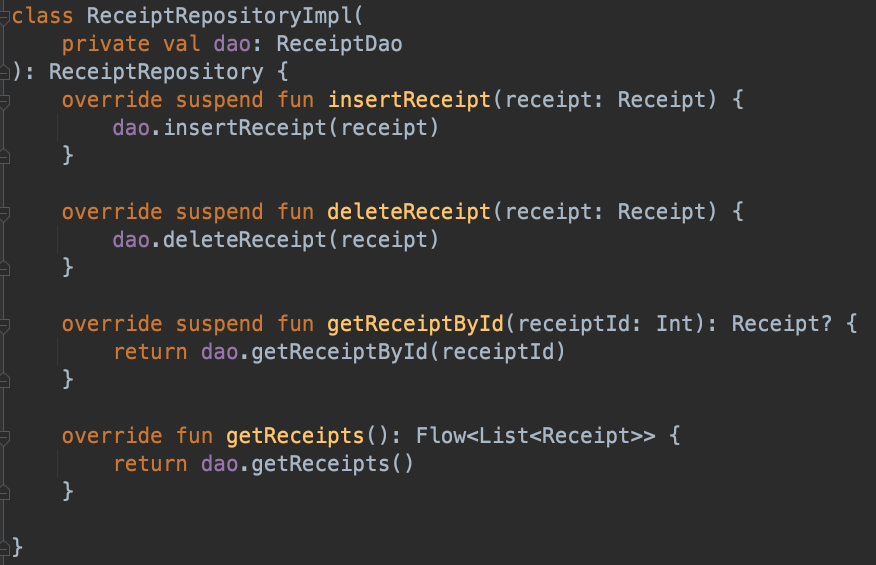Click insertReceipt in the dao.insertReceipt call
The height and width of the screenshot is (565, 876).
tap(245, 128)
